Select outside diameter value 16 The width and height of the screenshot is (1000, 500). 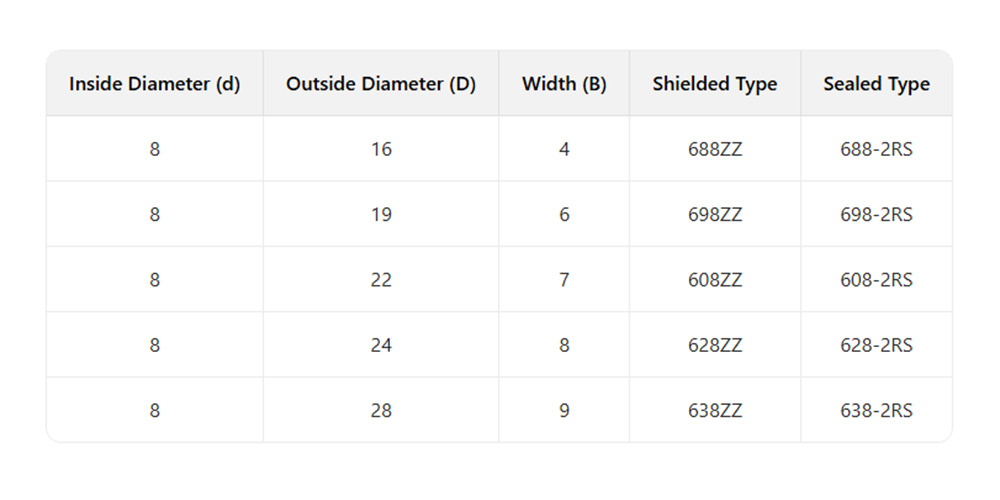click(381, 150)
